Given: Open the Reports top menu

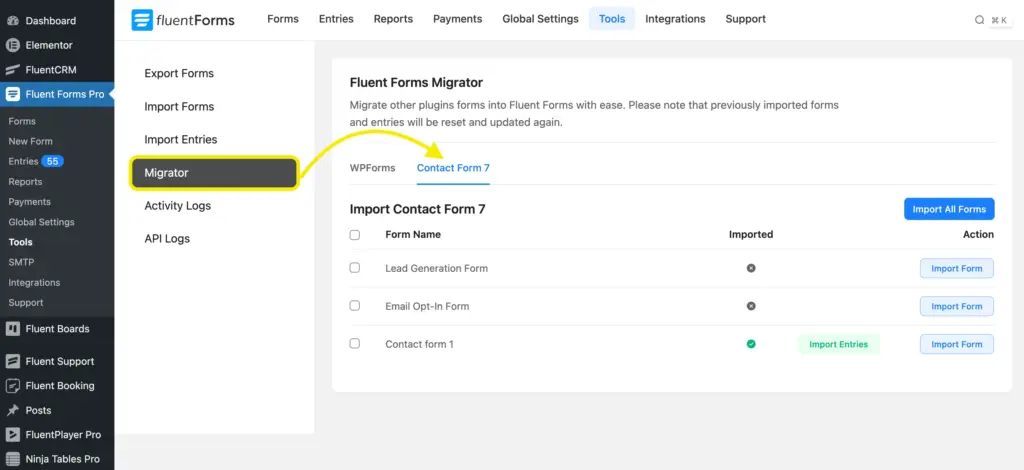Looking at the screenshot, I should pyautogui.click(x=393, y=19).
